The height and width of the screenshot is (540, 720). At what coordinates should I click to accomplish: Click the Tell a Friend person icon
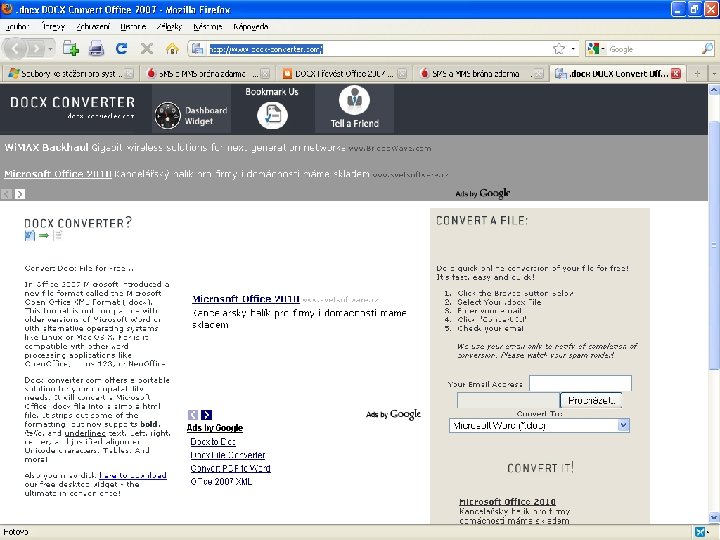354,100
